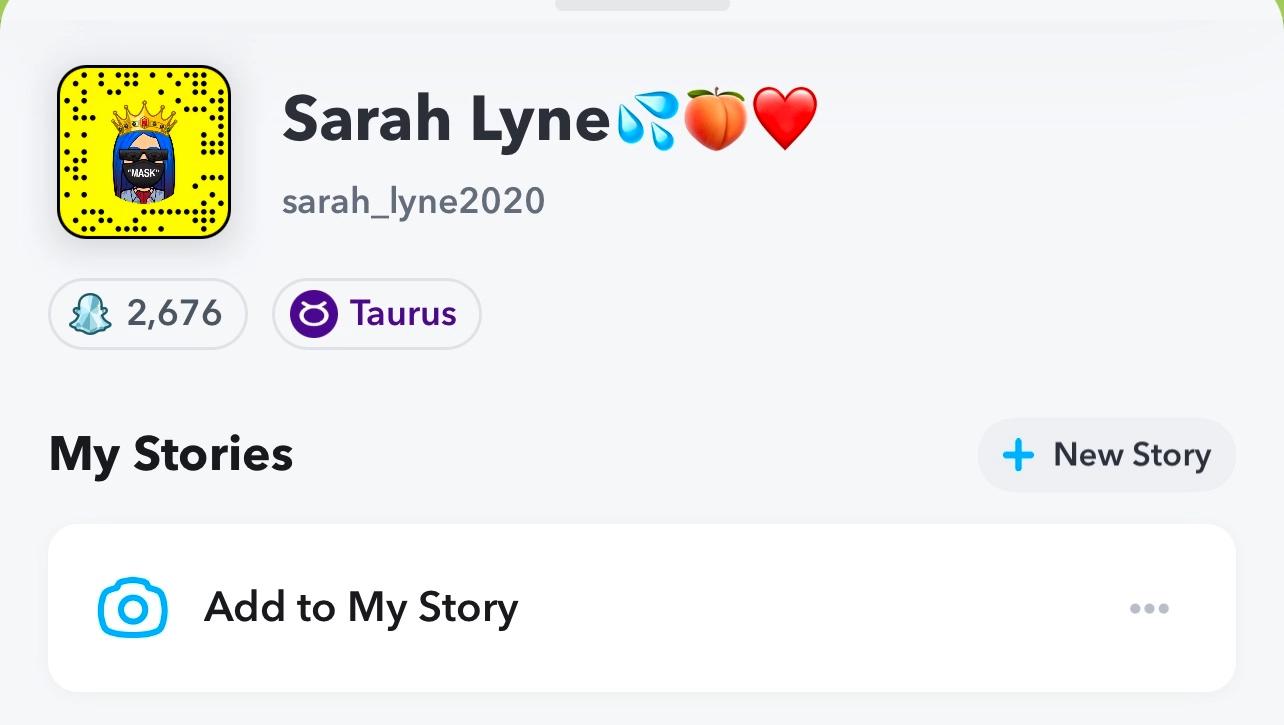Tap the blue camera icon
This screenshot has width=1284, height=725.
132,608
